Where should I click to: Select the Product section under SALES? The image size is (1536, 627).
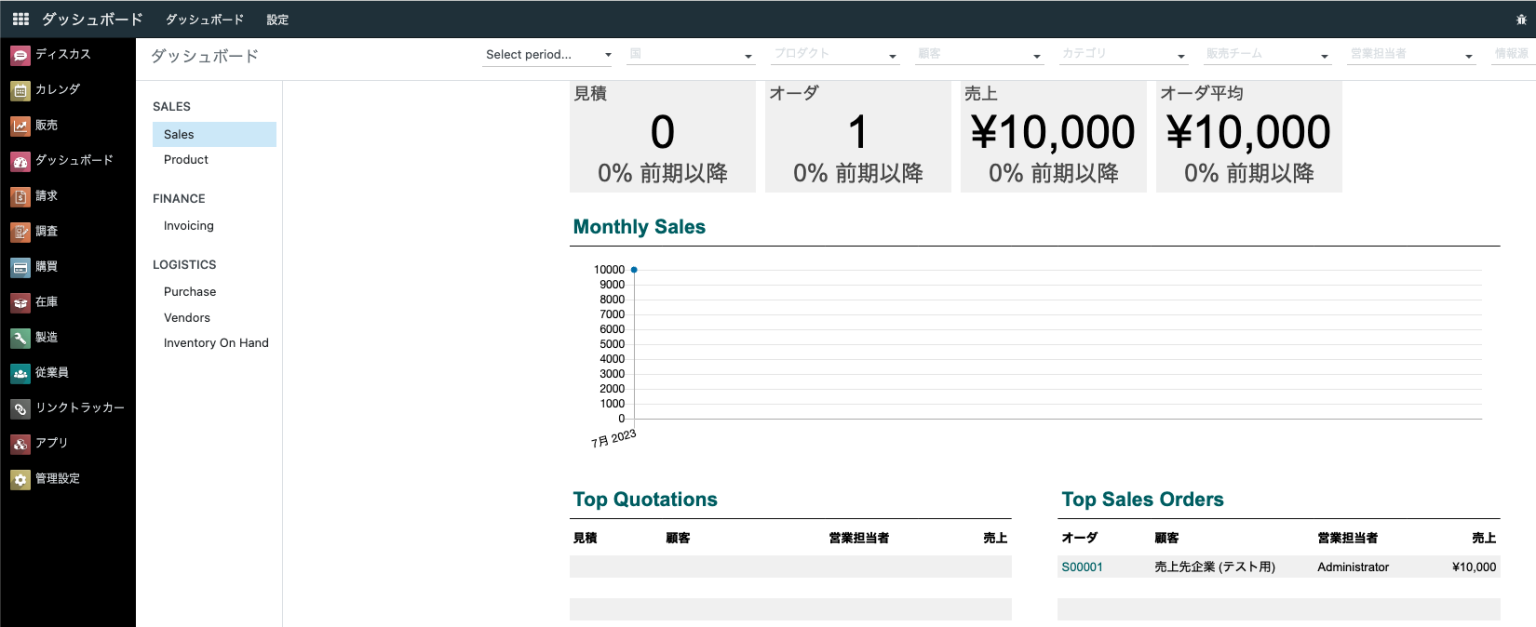(186, 159)
